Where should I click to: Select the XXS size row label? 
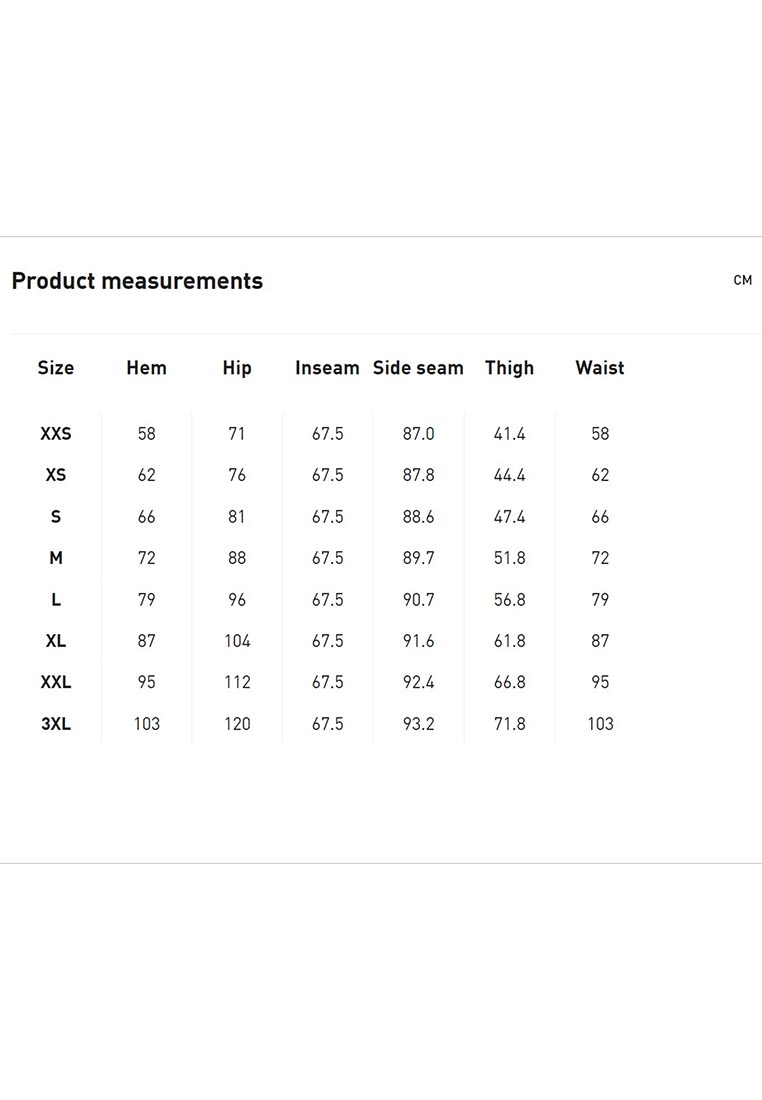[x=55, y=434]
